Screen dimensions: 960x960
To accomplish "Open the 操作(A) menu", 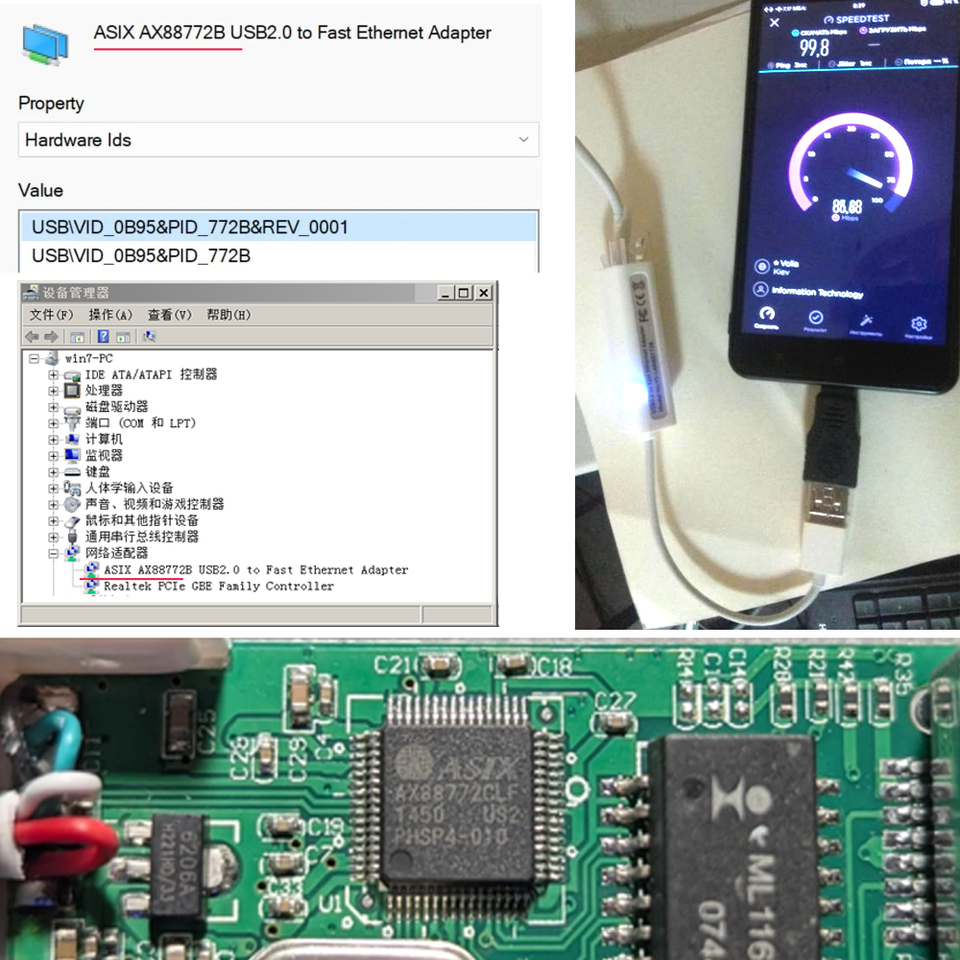I will [110, 315].
